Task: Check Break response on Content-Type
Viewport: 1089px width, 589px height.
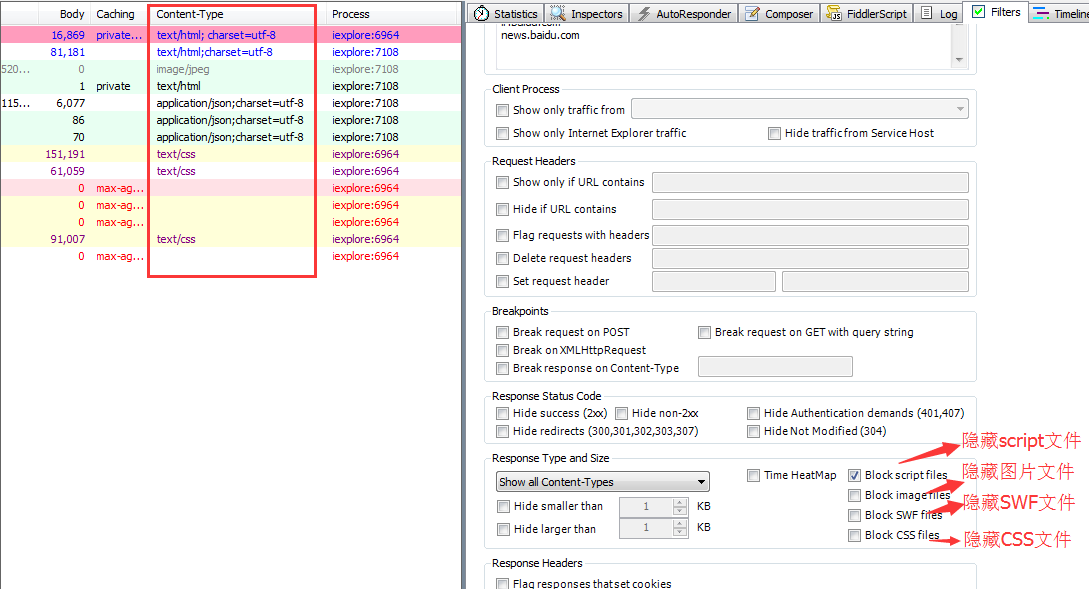Action: [502, 369]
